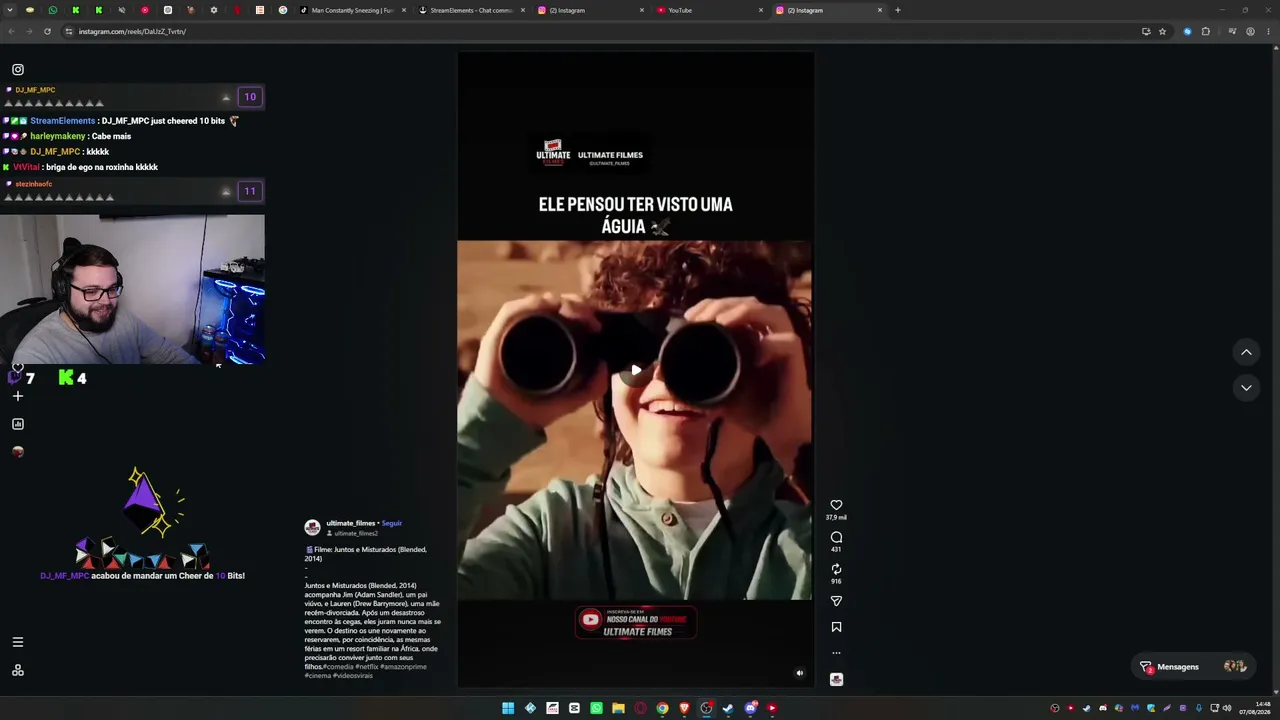The image size is (1280, 720).
Task: Click the #netflix hashtag in caption
Action: coord(366,667)
